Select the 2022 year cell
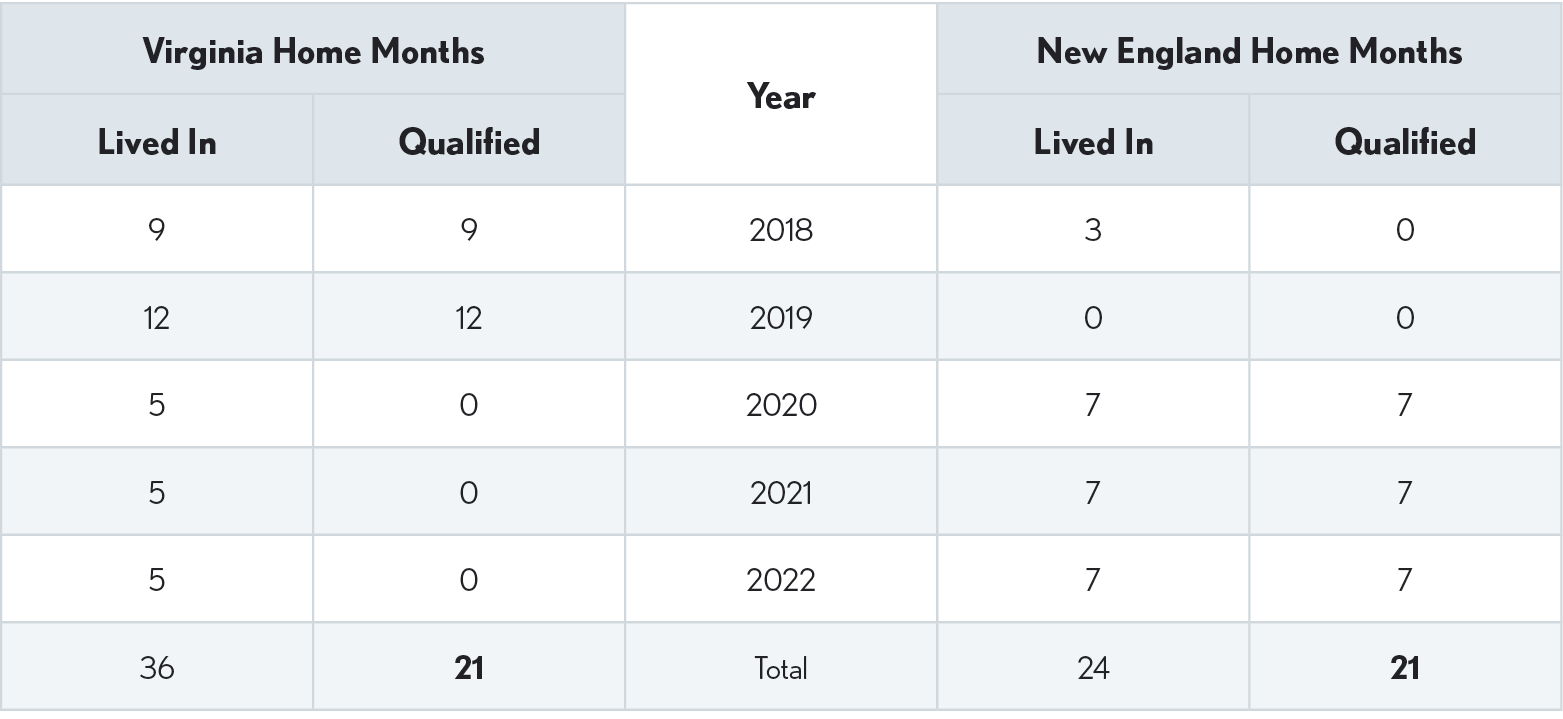This screenshot has width=1563, height=719. click(x=781, y=580)
